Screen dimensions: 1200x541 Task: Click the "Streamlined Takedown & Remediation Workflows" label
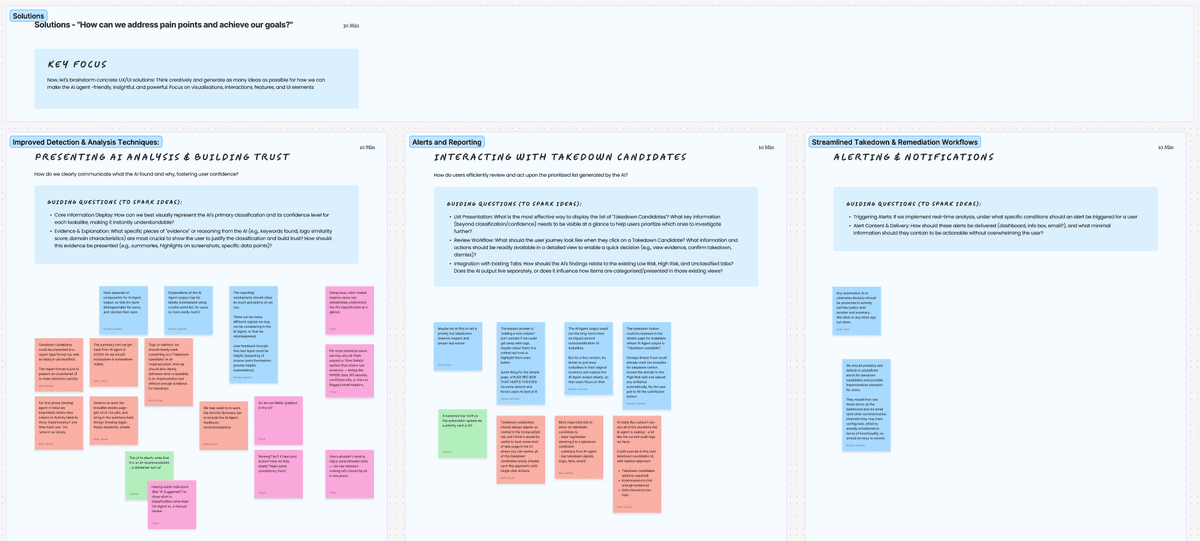click(x=894, y=142)
